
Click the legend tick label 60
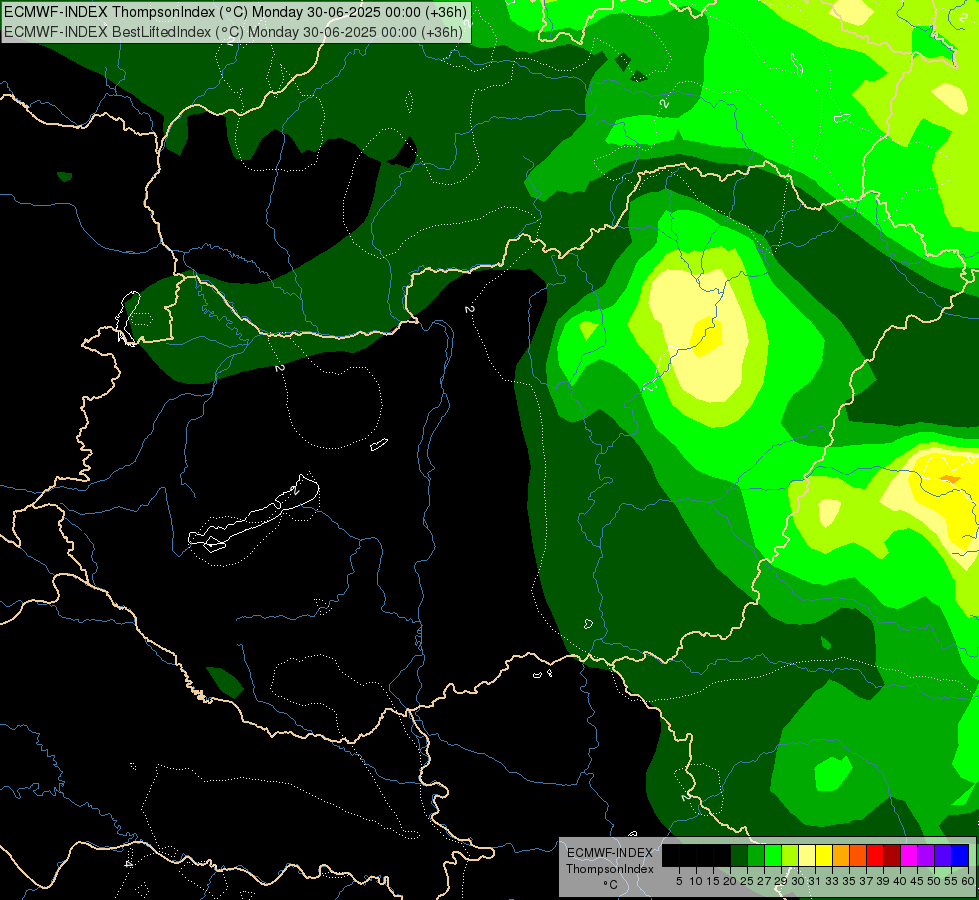[x=968, y=881]
